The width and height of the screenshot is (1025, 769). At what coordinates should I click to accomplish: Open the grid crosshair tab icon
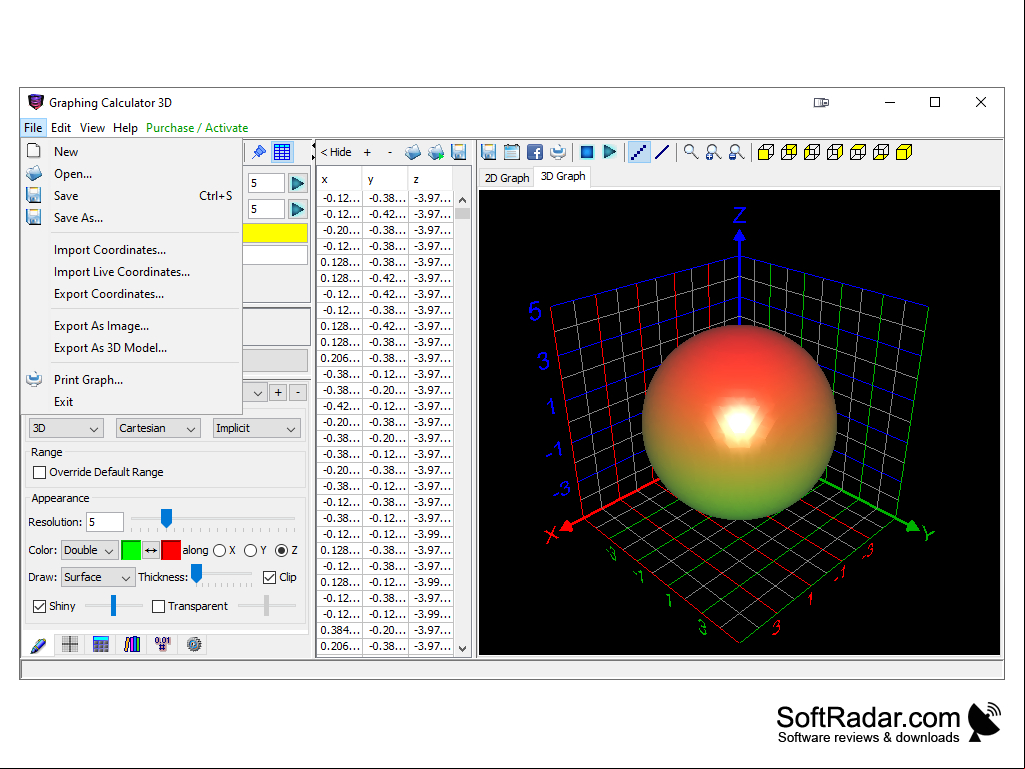click(x=70, y=645)
